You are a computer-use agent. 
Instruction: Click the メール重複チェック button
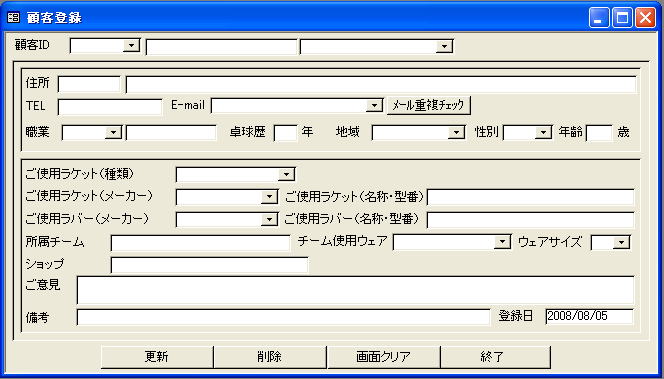point(429,105)
